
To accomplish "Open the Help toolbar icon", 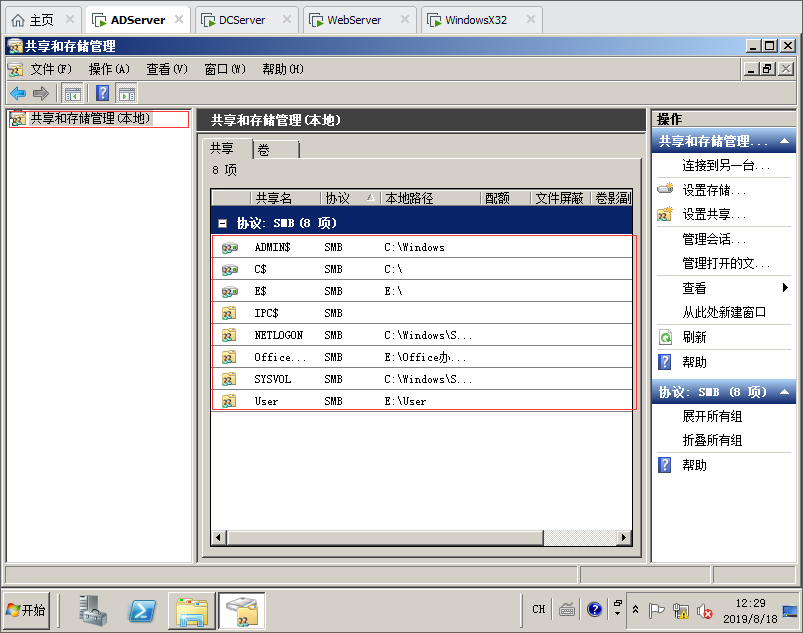I will (102, 93).
